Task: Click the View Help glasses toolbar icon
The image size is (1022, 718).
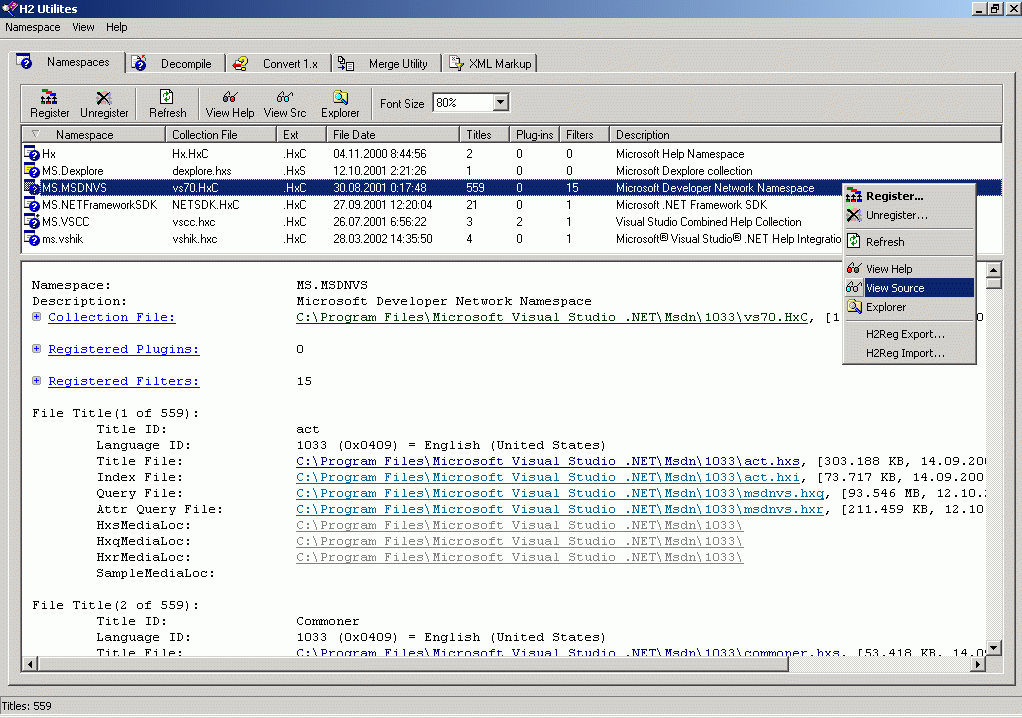Action: point(229,97)
